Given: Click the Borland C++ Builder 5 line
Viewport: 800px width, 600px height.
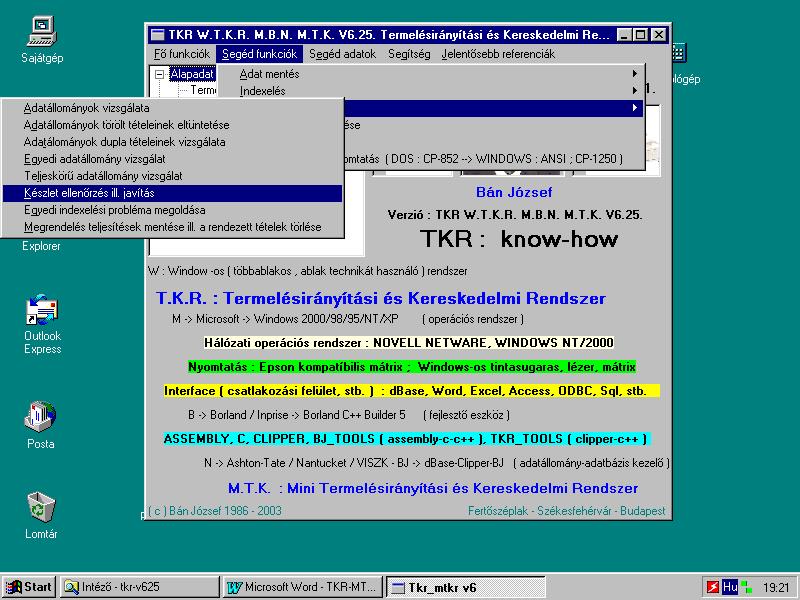Looking at the screenshot, I should pos(349,415).
